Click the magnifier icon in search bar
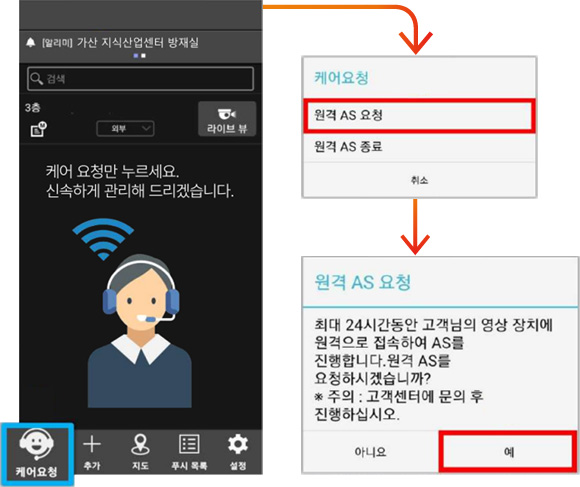Image resolution: width=580 pixels, height=487 pixels. pyautogui.click(x=36, y=78)
